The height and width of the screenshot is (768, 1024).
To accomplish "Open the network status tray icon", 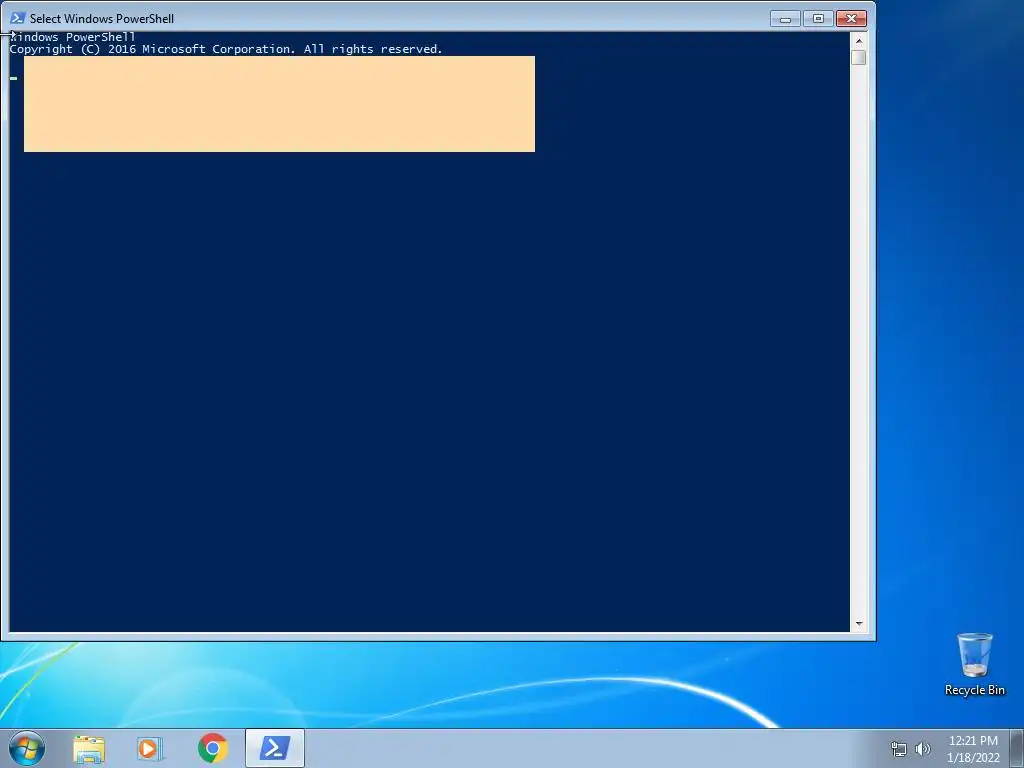I will coord(899,749).
